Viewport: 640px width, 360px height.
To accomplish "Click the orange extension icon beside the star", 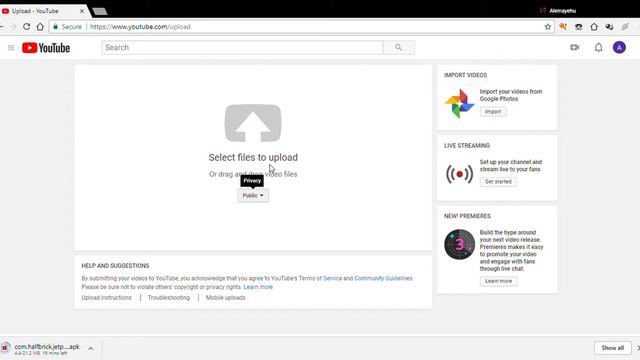I will click(x=563, y=27).
